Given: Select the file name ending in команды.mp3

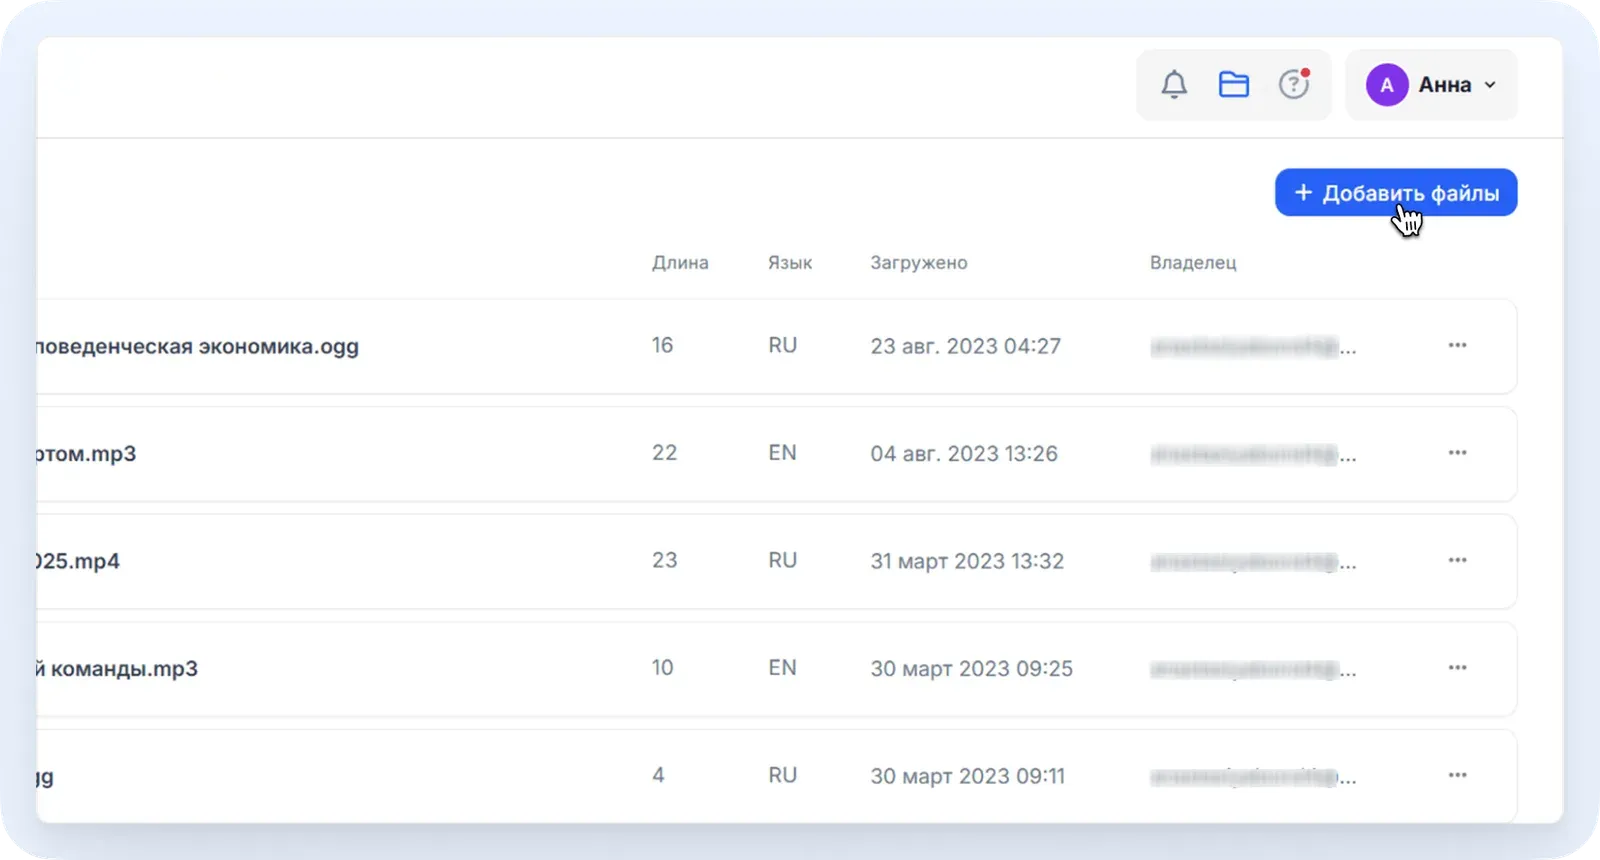Looking at the screenshot, I should (117, 669).
